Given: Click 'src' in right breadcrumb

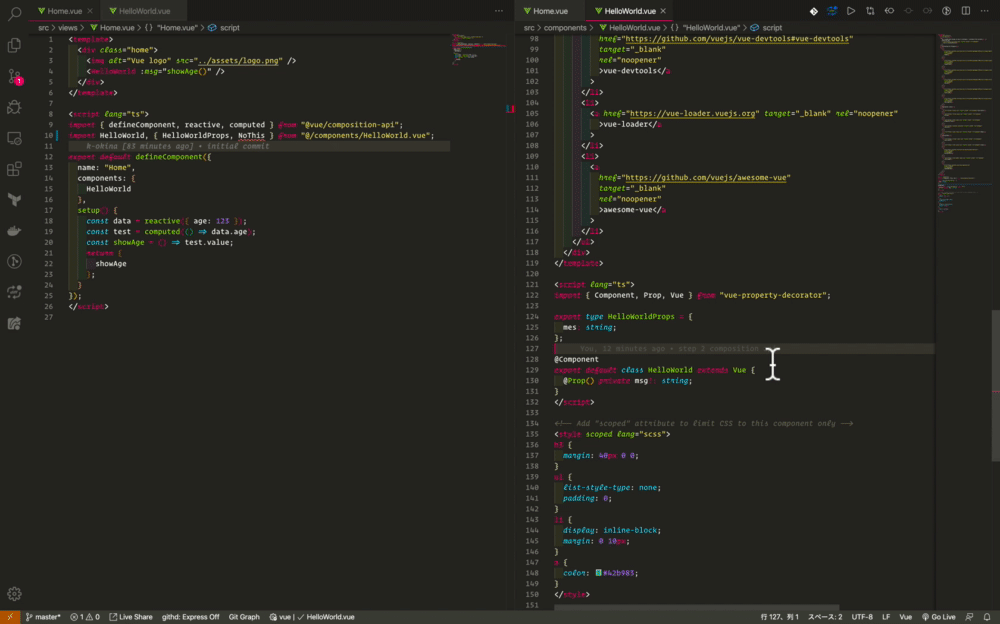Looking at the screenshot, I should 529,28.
